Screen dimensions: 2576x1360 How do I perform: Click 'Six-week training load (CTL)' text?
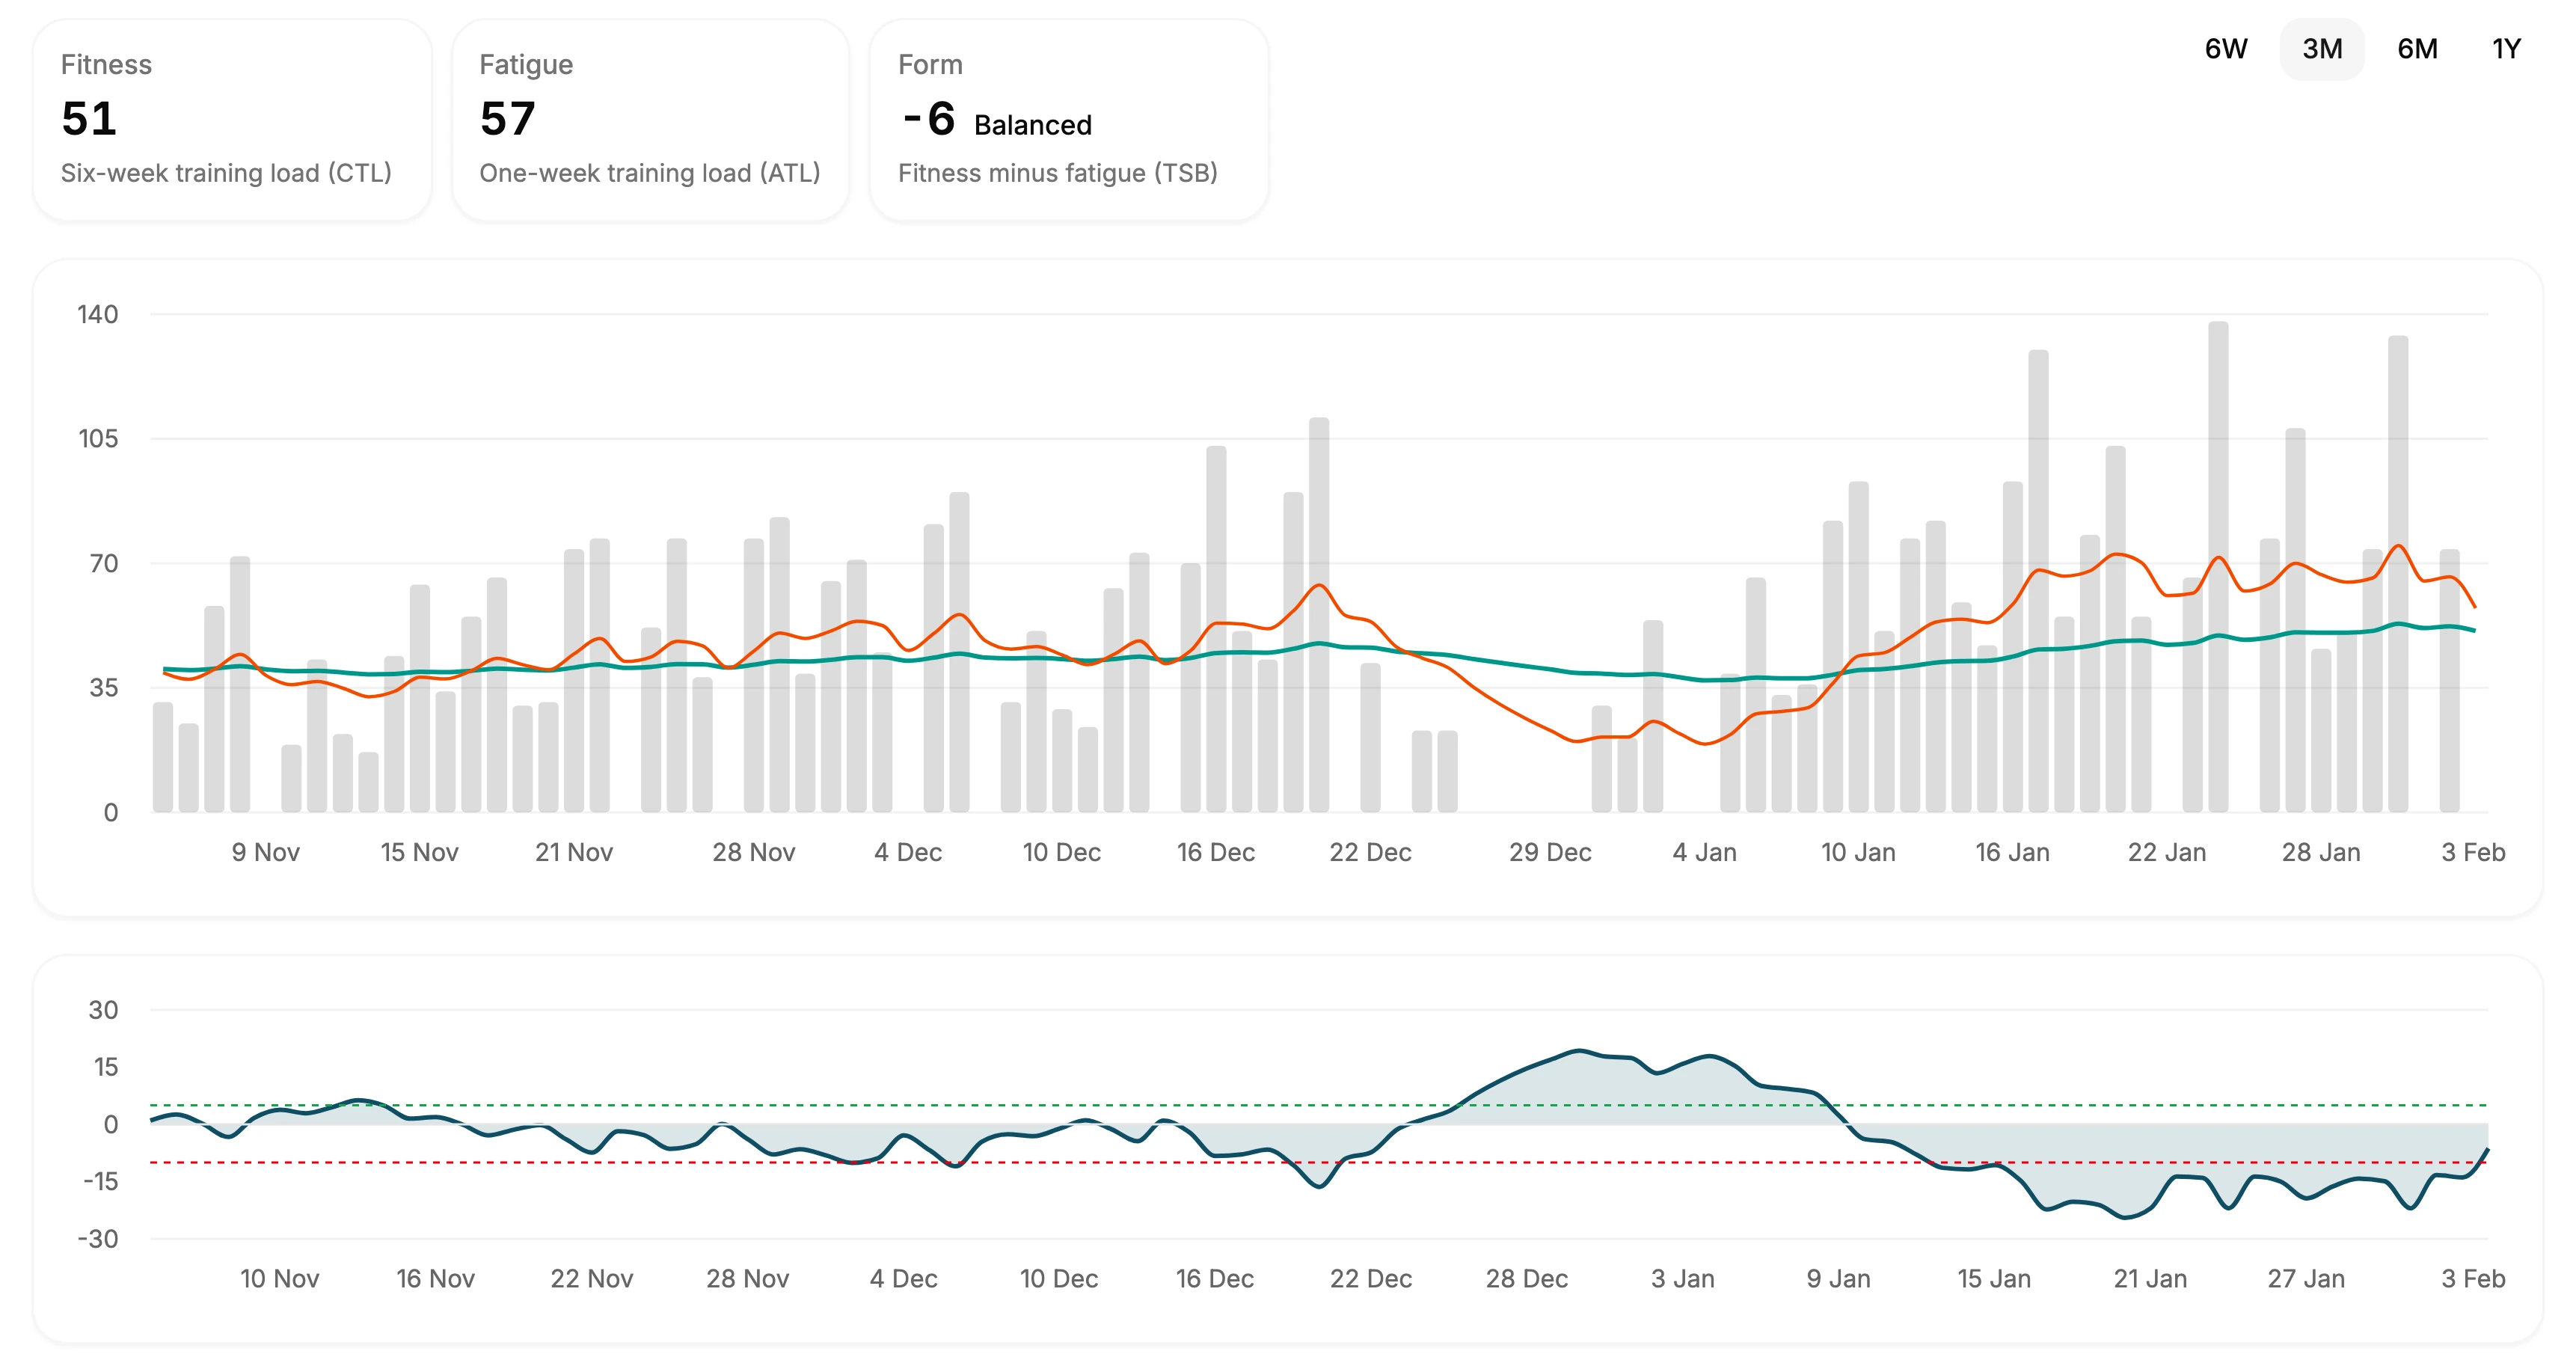[226, 173]
